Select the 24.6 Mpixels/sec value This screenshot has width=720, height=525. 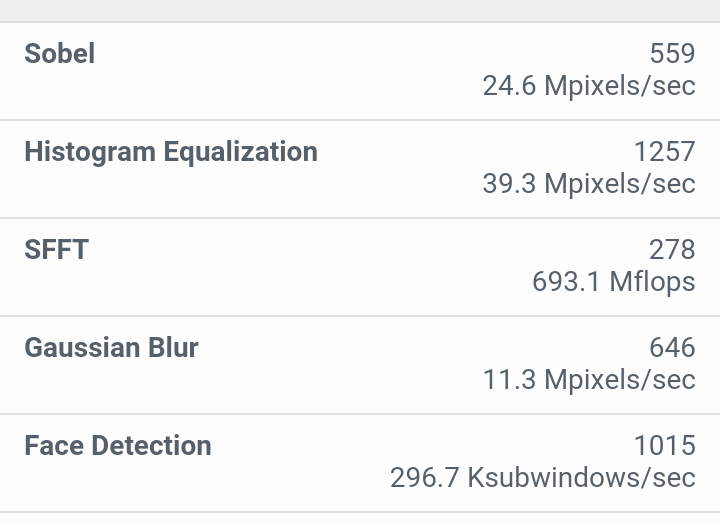click(588, 86)
